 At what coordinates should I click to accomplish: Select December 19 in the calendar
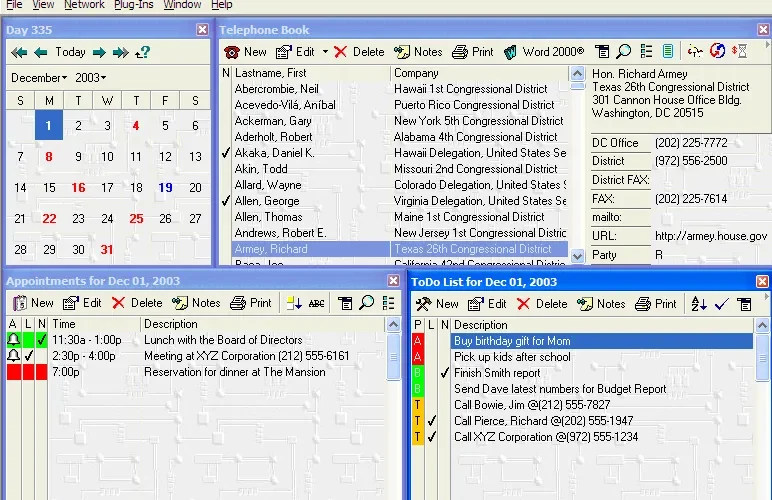pyautogui.click(x=165, y=188)
